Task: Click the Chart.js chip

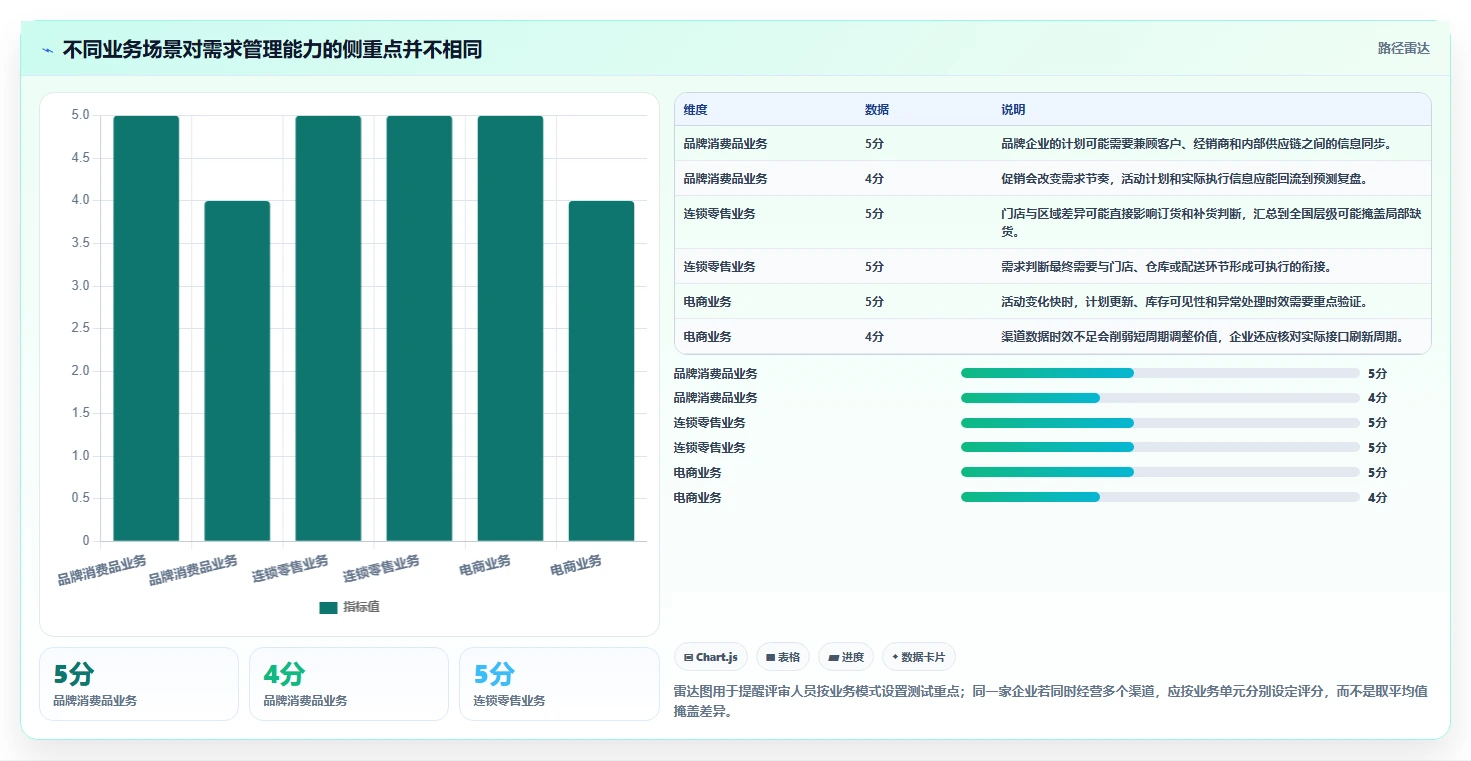Action: (711, 657)
